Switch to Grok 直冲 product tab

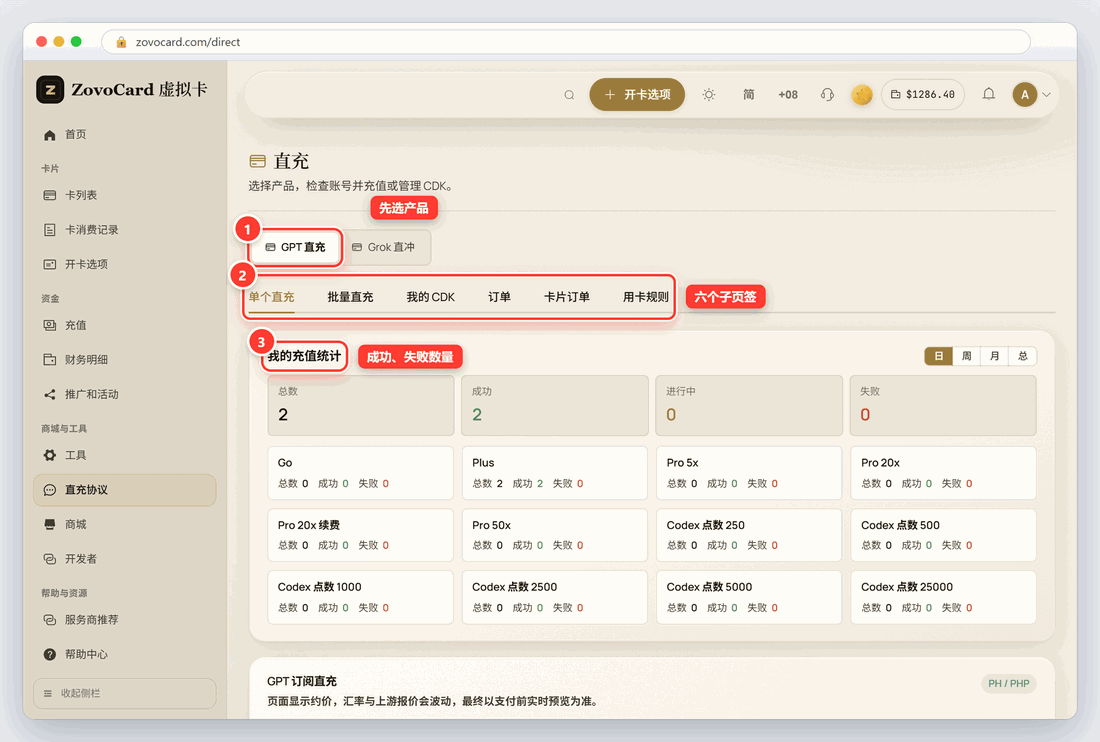pos(385,248)
